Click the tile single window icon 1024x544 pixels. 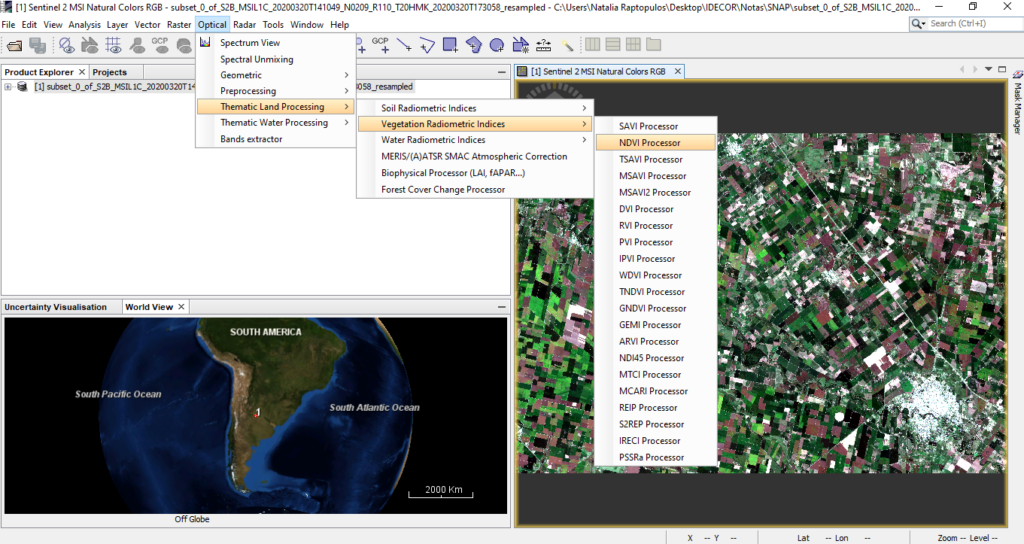(653, 44)
